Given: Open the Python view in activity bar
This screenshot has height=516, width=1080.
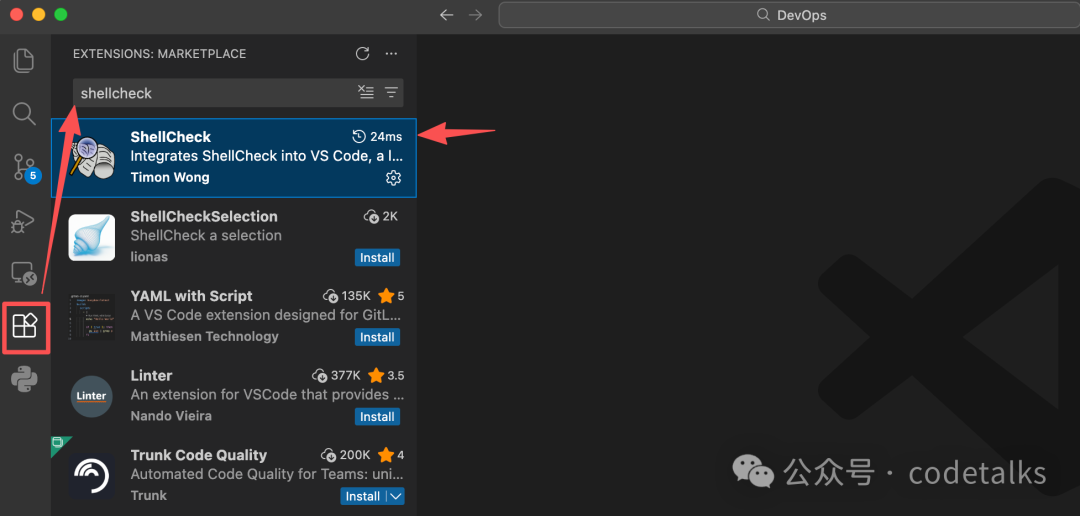Looking at the screenshot, I should [x=24, y=379].
